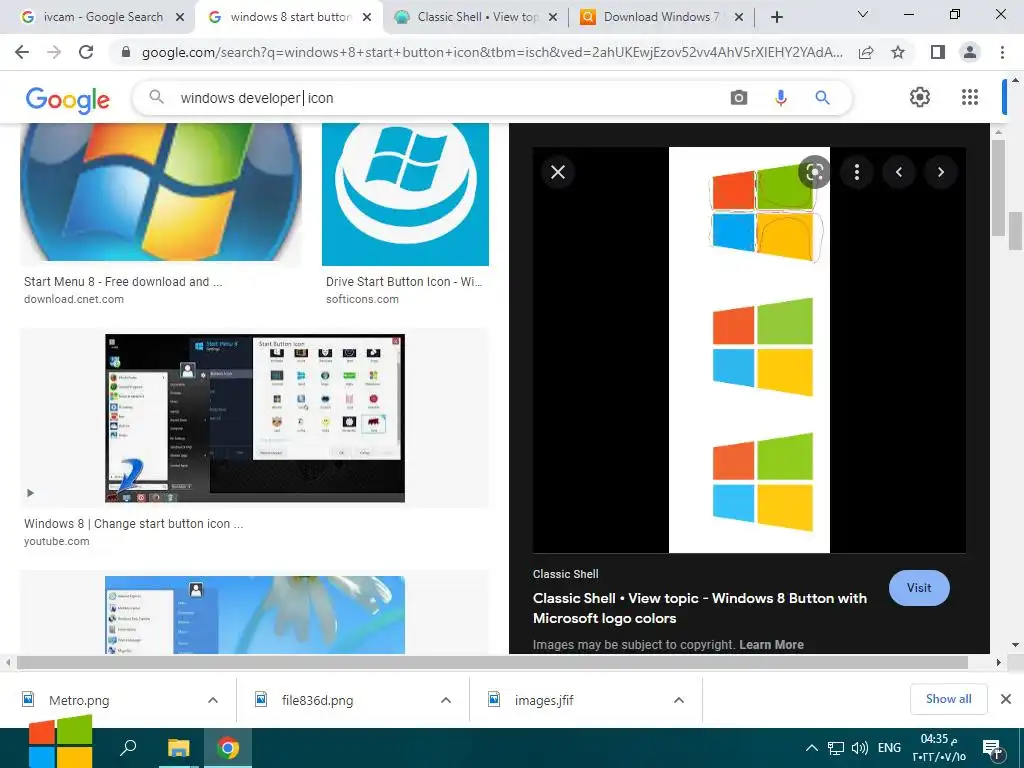The width and height of the screenshot is (1024, 768).
Task: Open tab search chevron in title bar
Action: coord(862,14)
